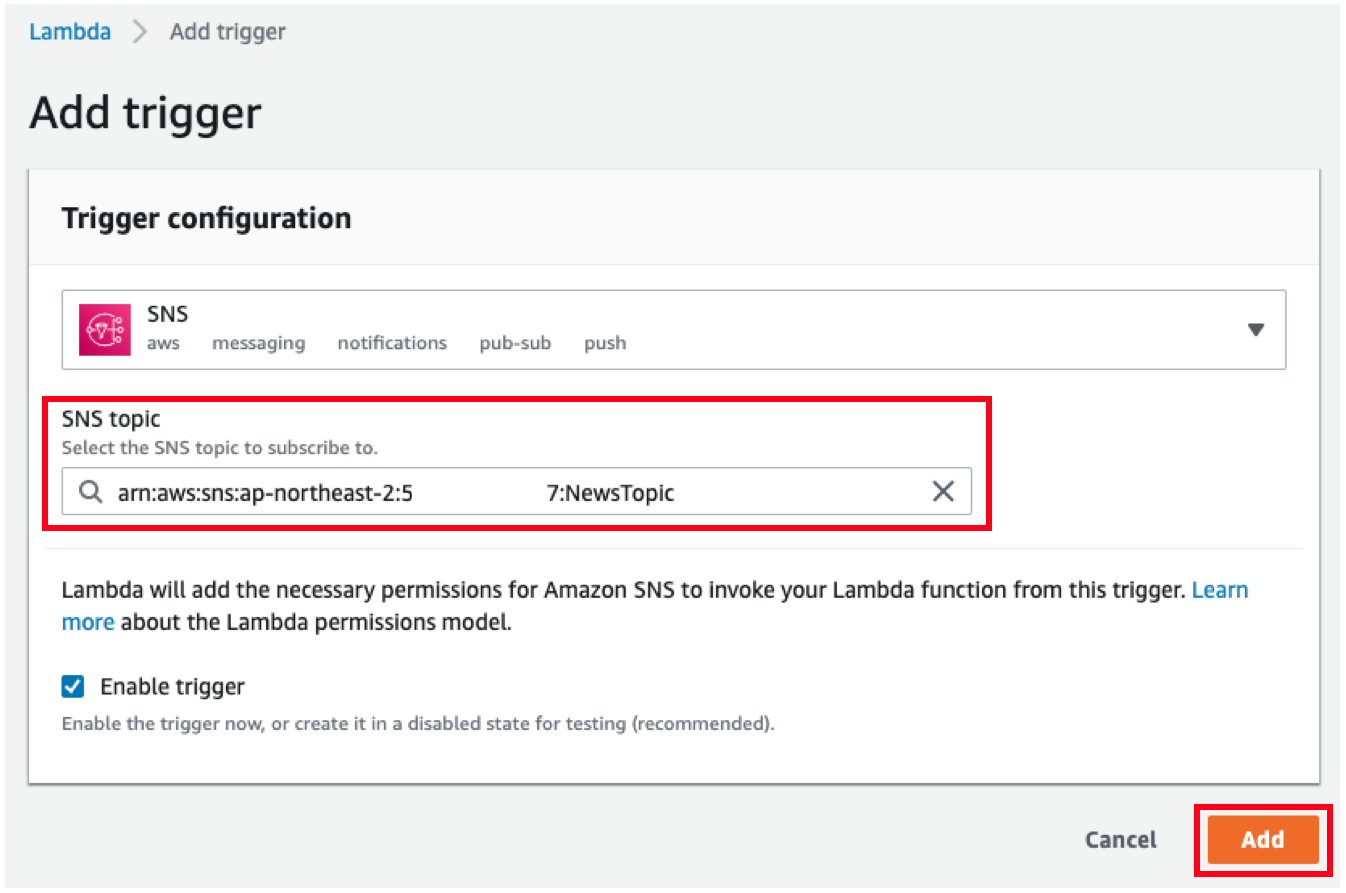Click the SNS topic ARN input field
The image size is (1346, 893).
tap(516, 491)
